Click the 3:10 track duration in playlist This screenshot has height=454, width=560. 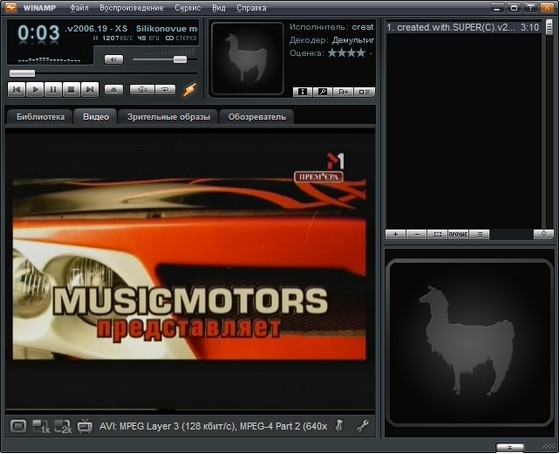tap(530, 28)
